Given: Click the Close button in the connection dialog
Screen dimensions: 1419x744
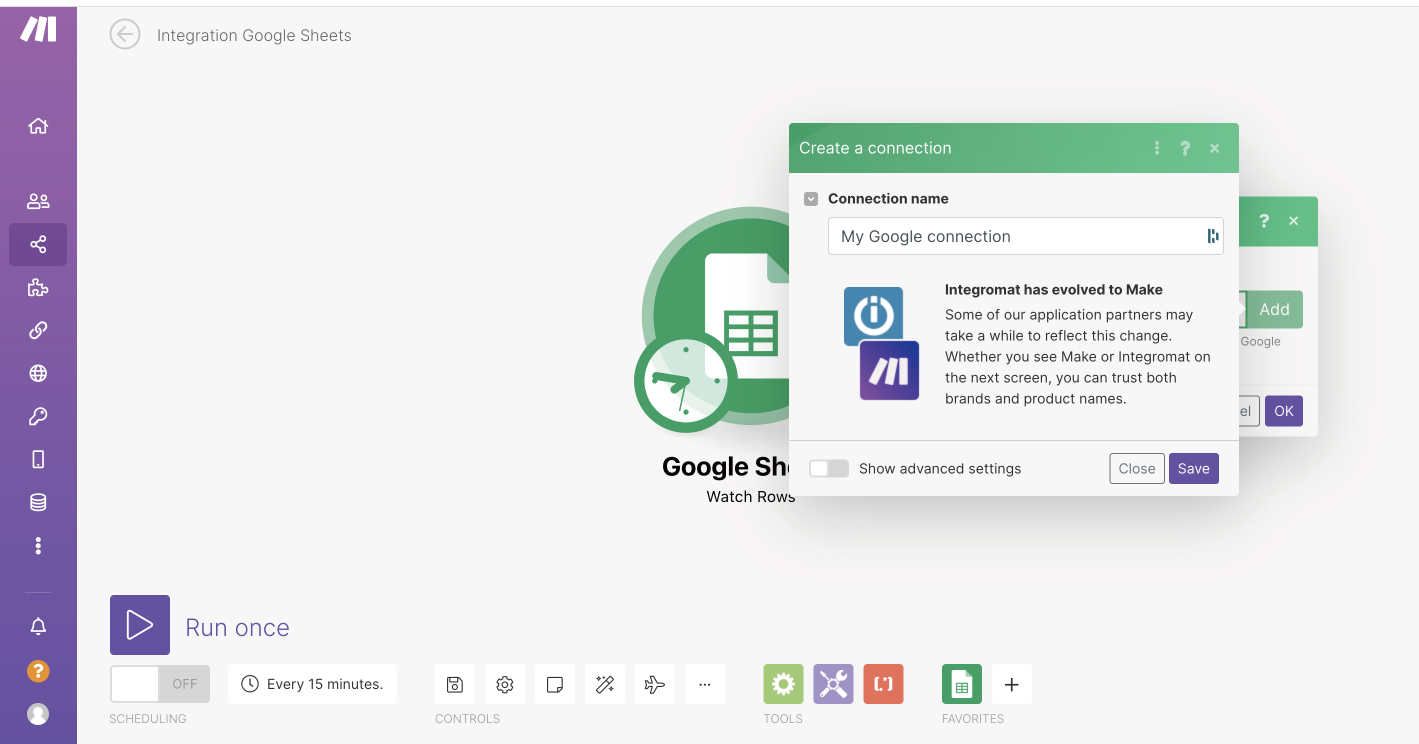Looking at the screenshot, I should tap(1137, 468).
